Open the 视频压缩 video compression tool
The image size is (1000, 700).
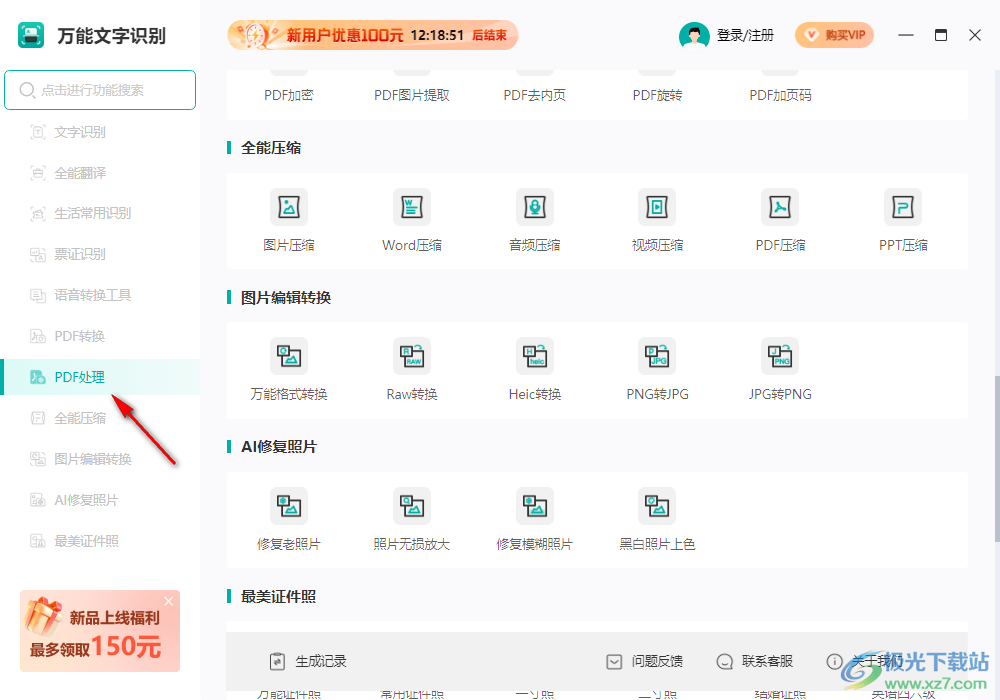pyautogui.click(x=658, y=220)
